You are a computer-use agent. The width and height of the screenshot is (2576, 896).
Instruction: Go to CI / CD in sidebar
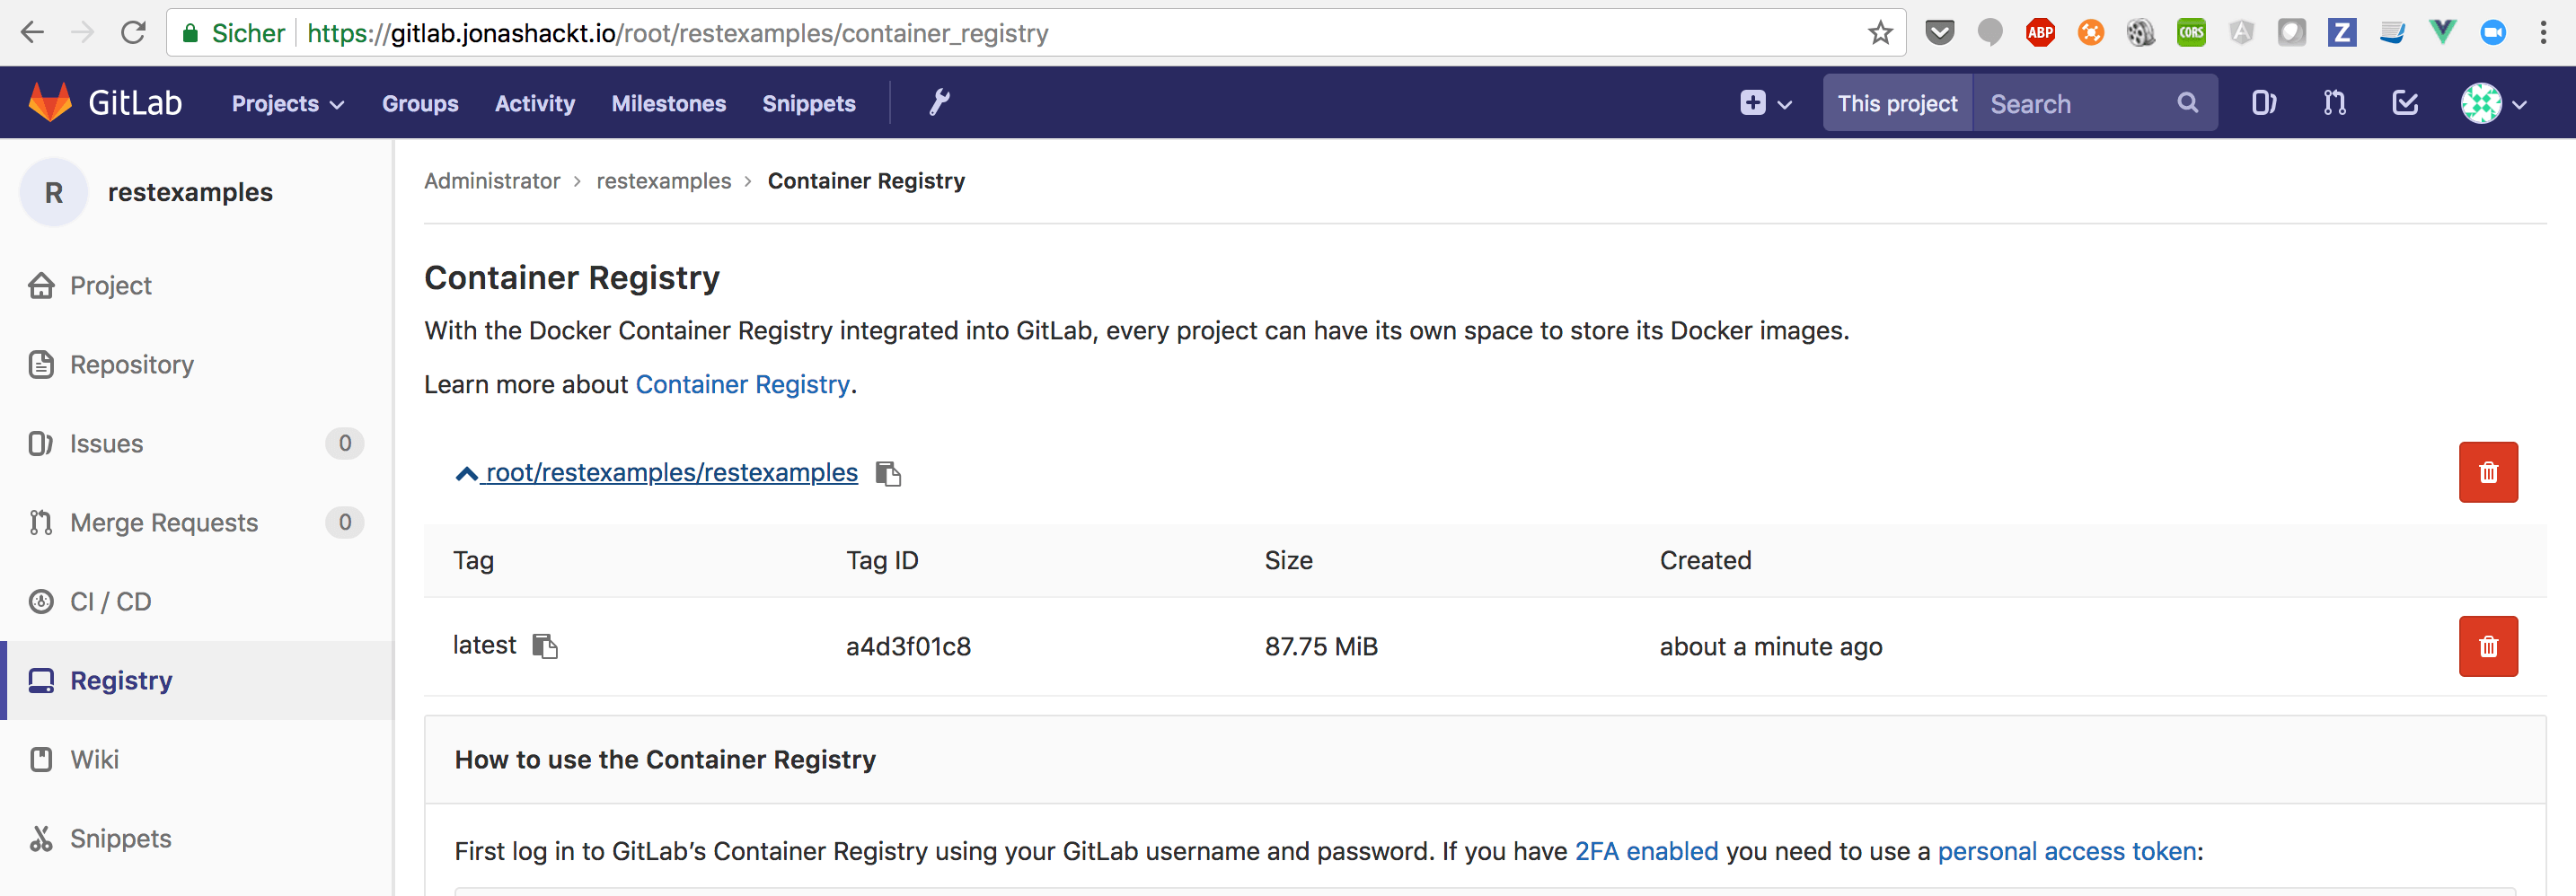[110, 602]
